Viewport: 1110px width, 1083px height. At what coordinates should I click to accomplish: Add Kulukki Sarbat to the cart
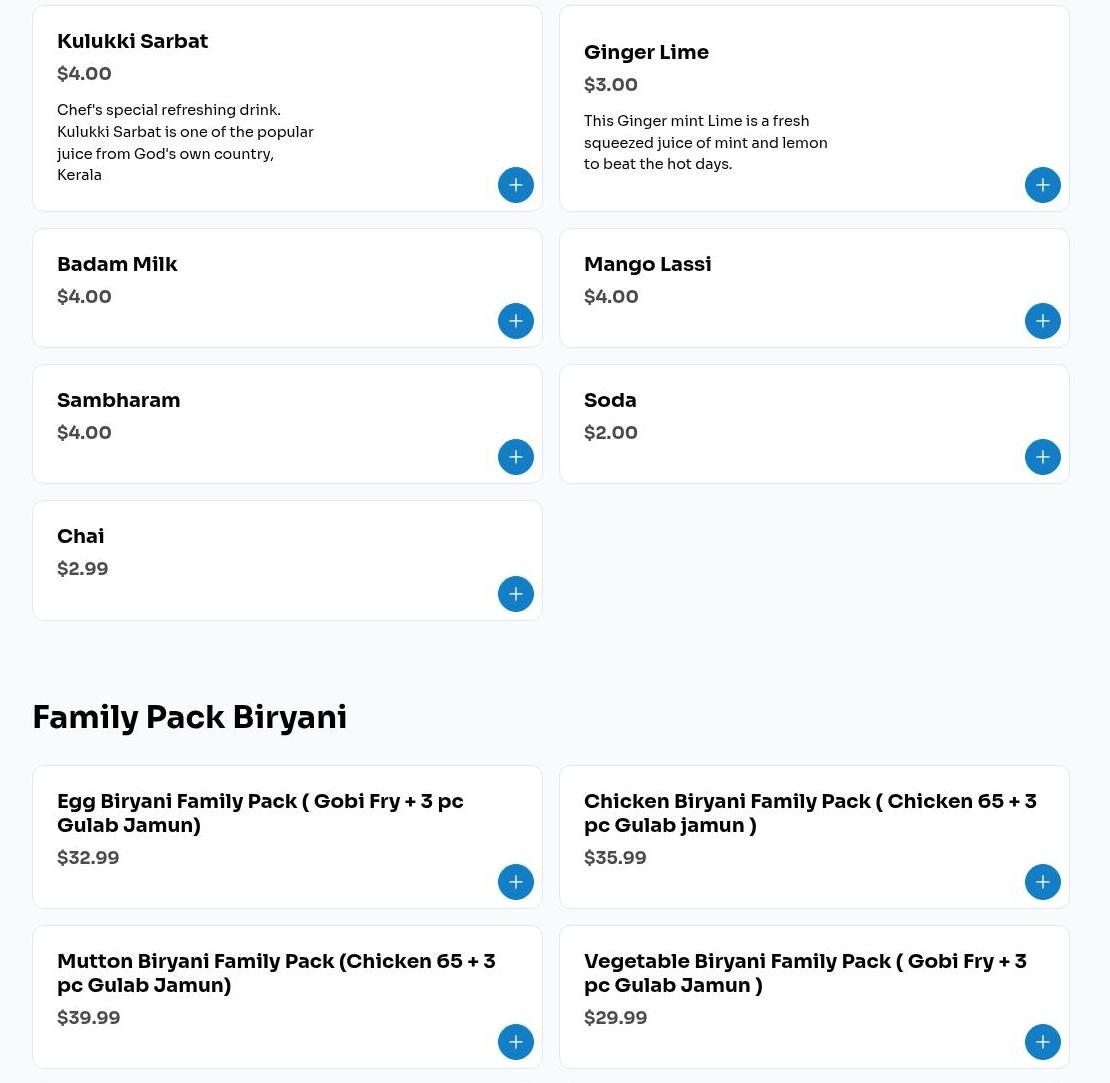[x=516, y=185]
